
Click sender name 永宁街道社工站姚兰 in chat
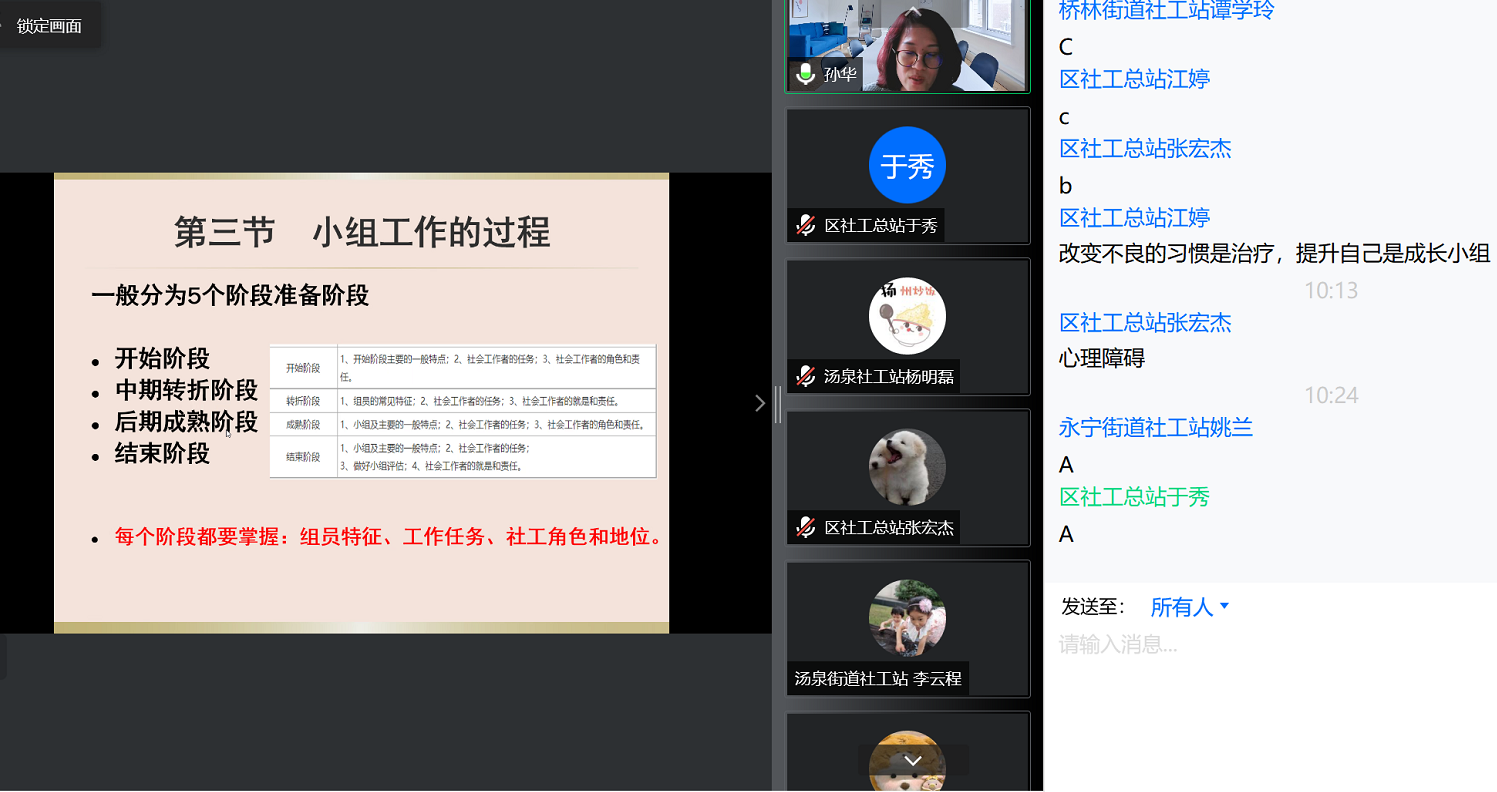1156,428
